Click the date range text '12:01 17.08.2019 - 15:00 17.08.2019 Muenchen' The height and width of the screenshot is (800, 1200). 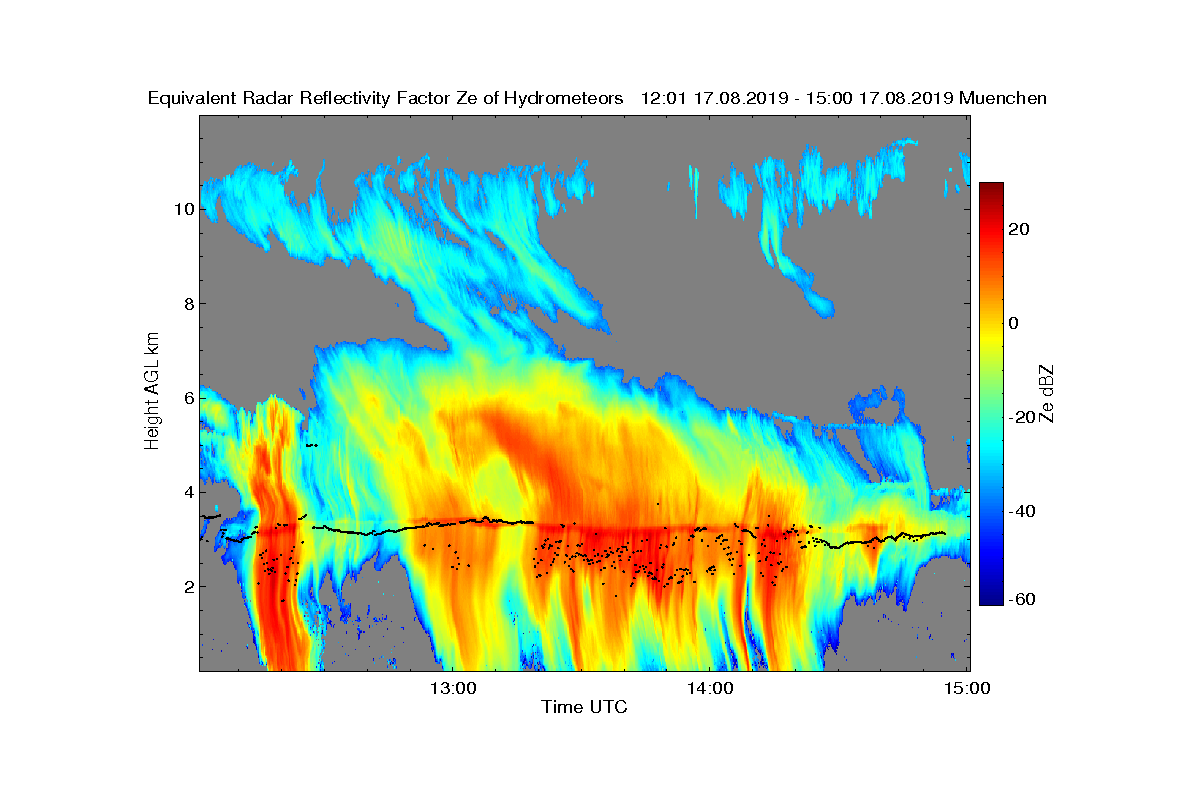pyautogui.click(x=843, y=98)
